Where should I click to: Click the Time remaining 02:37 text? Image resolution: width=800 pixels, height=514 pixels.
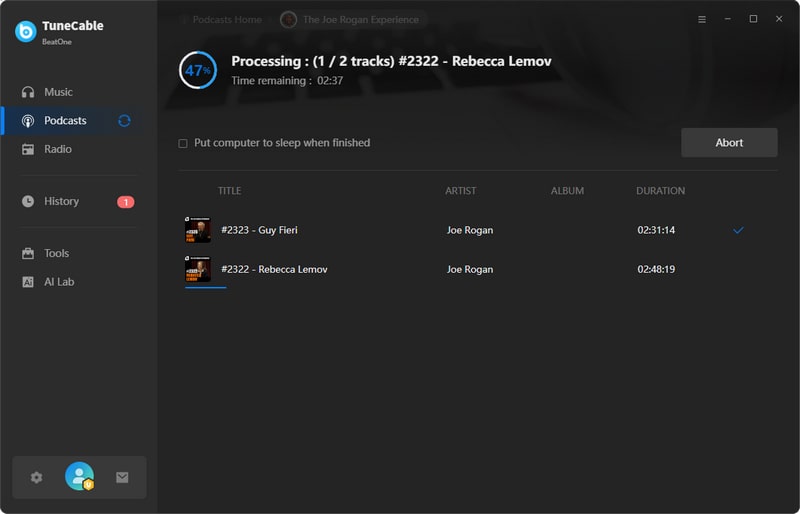coord(287,81)
